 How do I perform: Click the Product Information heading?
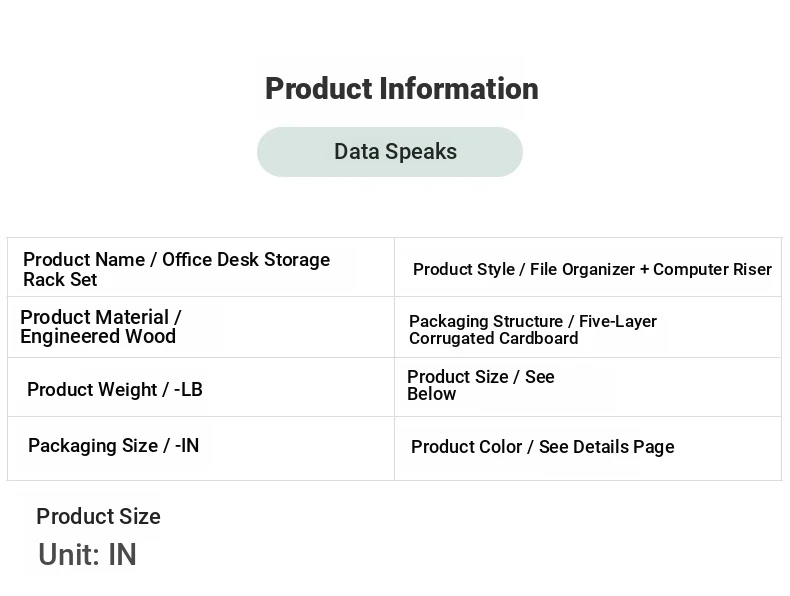point(402,89)
